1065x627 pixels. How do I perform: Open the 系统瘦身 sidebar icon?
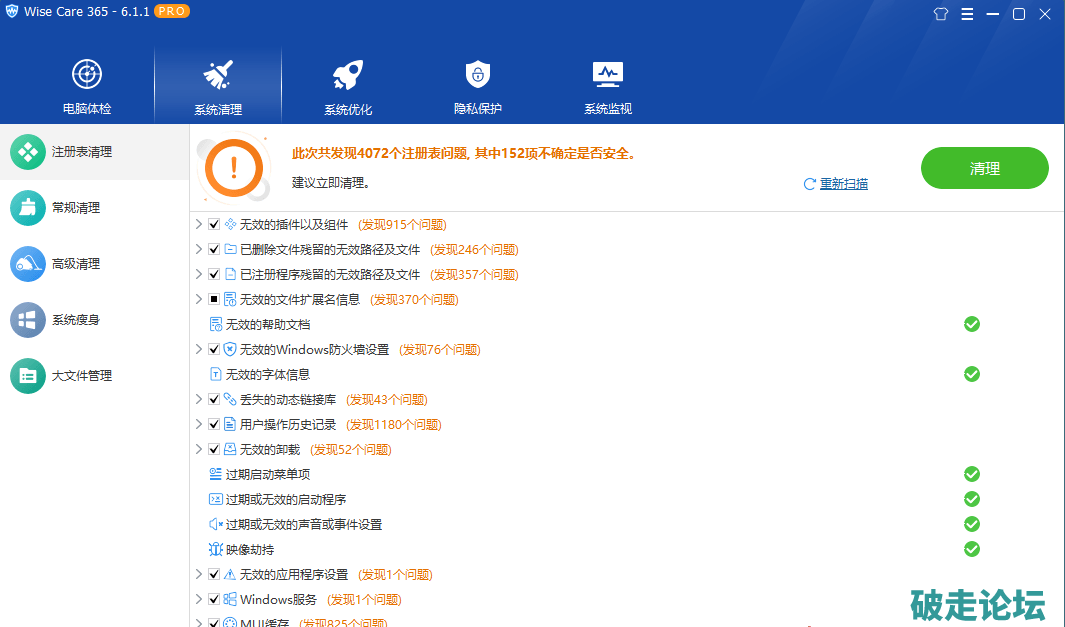[x=28, y=320]
